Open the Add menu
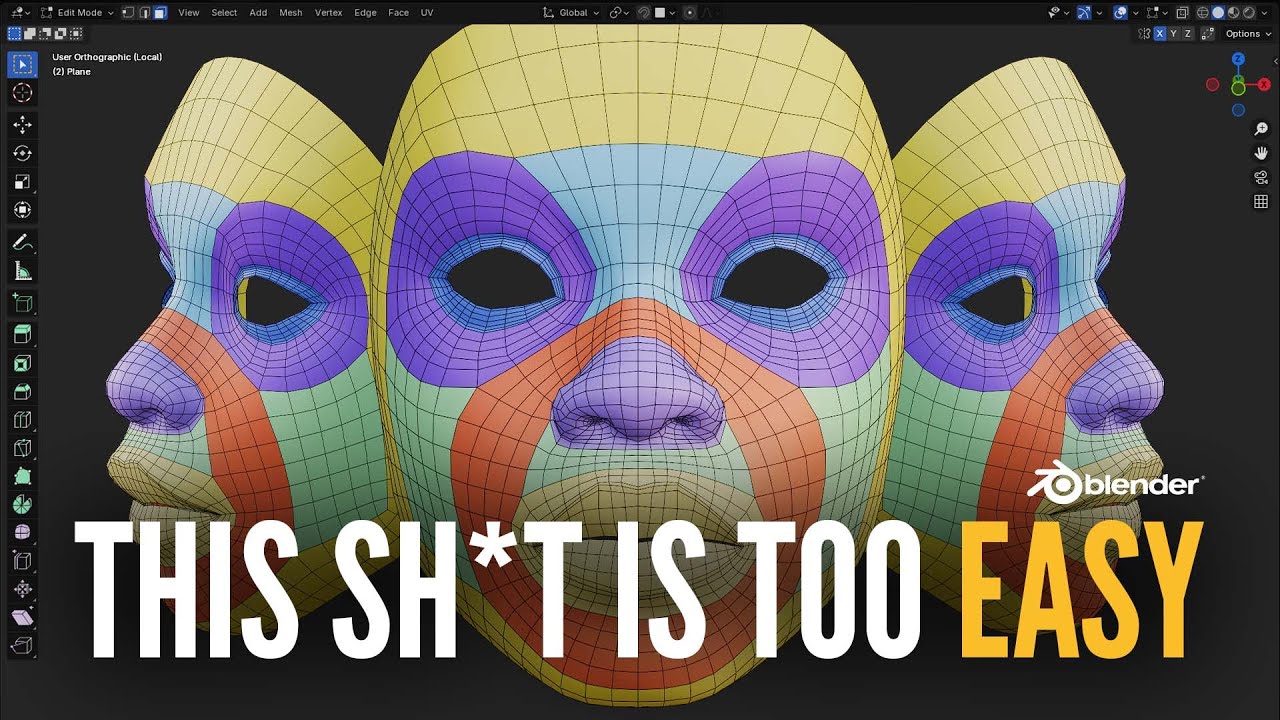The width and height of the screenshot is (1280, 720). [x=258, y=13]
